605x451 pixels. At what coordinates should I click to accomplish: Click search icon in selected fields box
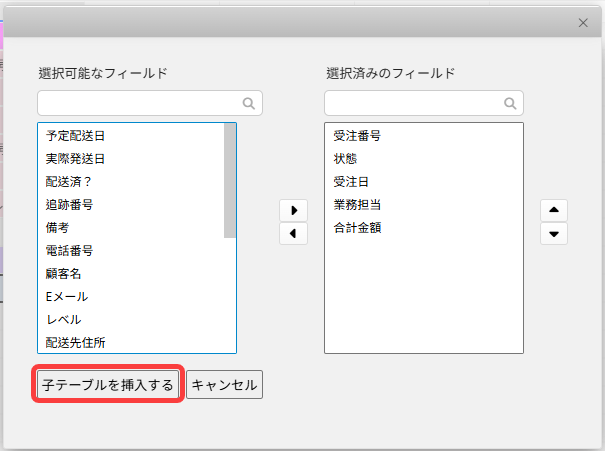pos(510,103)
